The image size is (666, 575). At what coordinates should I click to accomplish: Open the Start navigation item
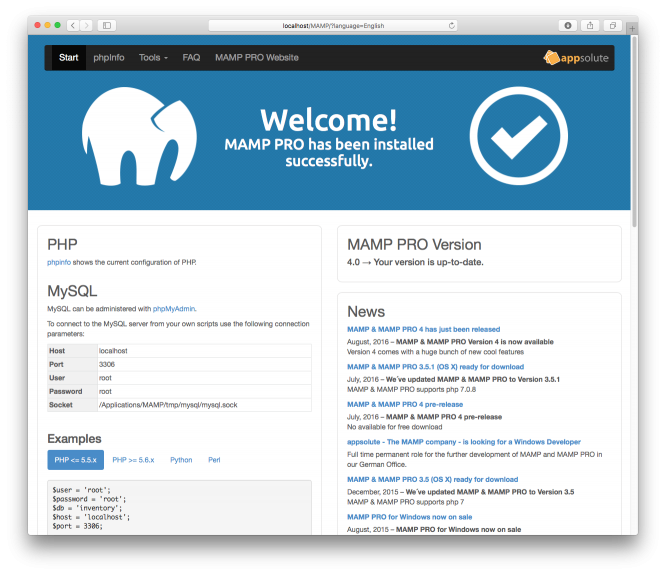click(69, 58)
